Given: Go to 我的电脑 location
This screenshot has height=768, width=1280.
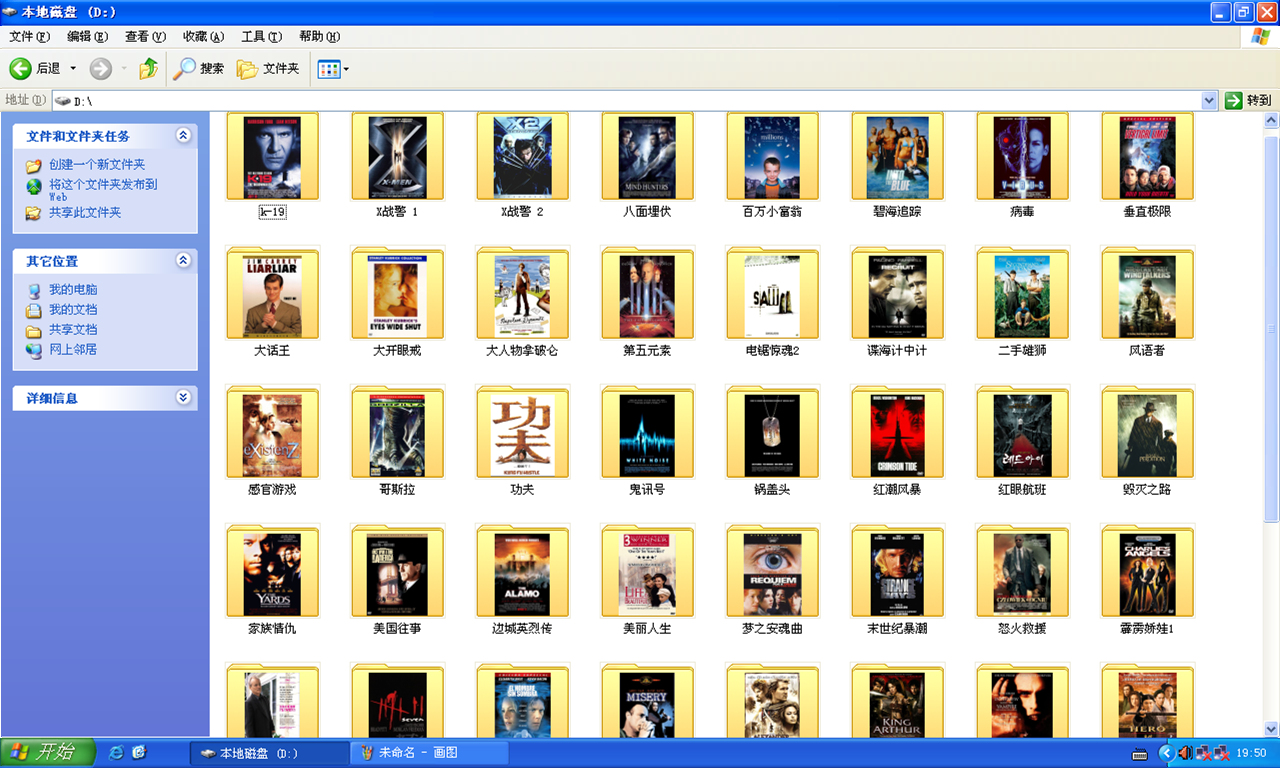Looking at the screenshot, I should pos(73,290).
